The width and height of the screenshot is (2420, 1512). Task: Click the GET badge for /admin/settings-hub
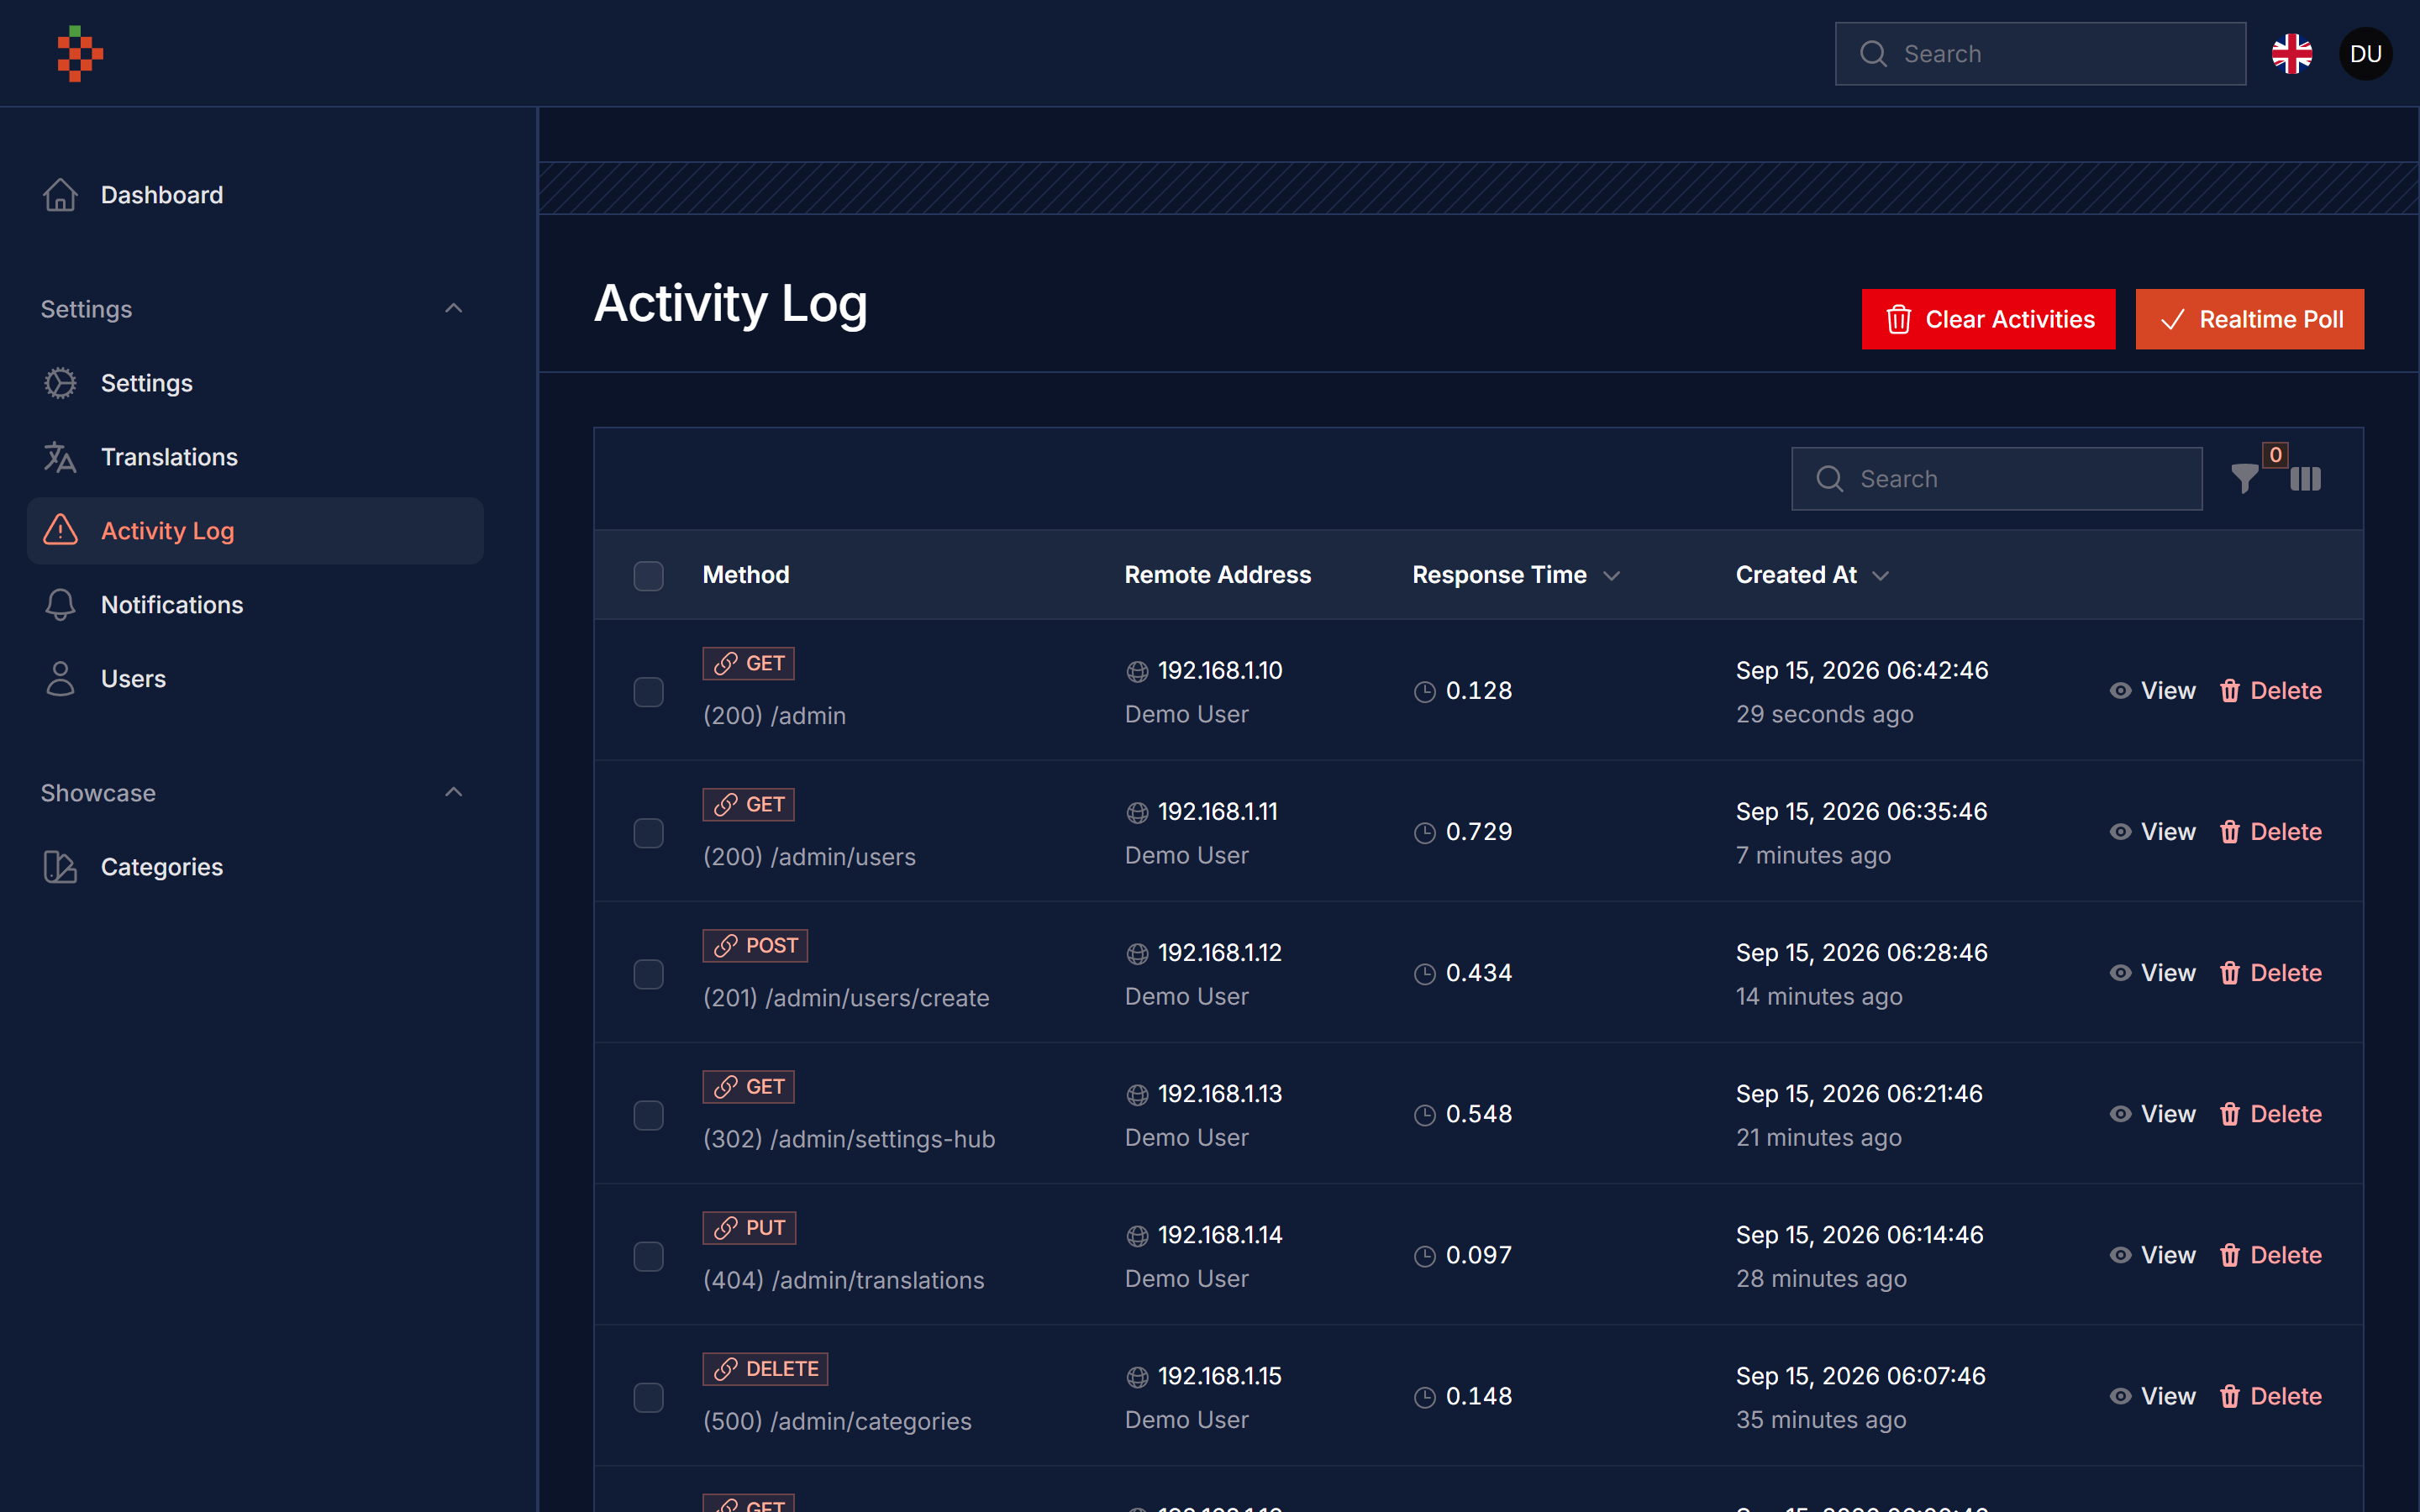click(x=748, y=1087)
